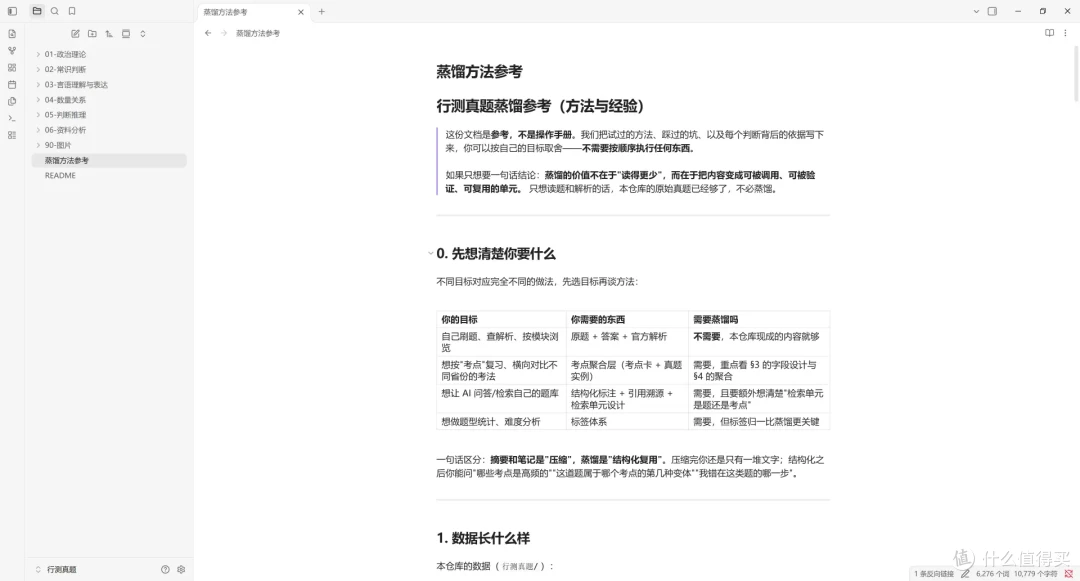Change file sort order icon
The image size is (1080, 581).
coord(109,34)
